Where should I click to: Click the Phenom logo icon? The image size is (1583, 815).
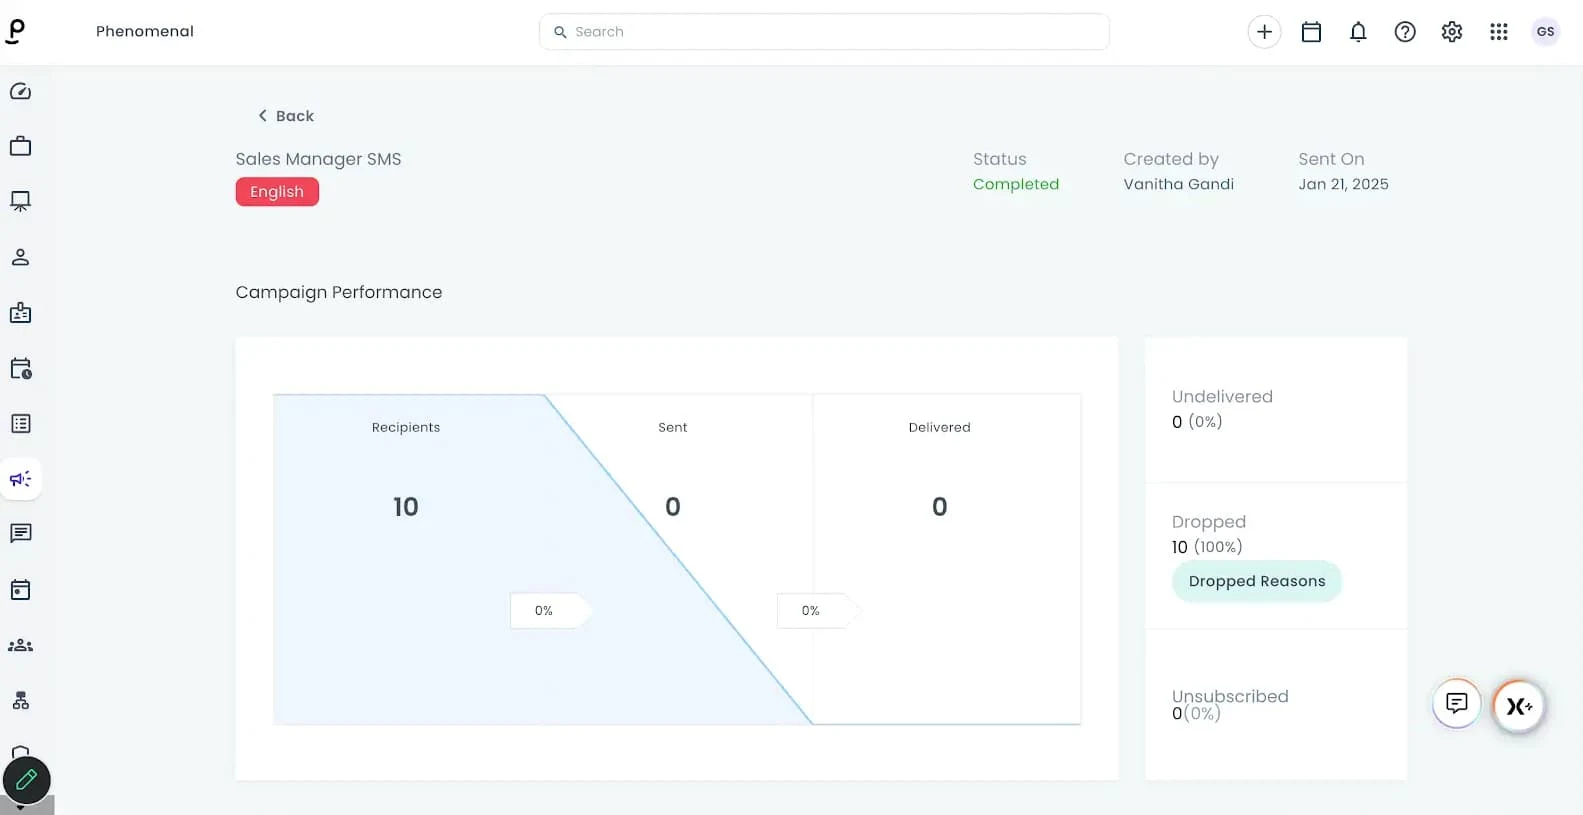click(16, 31)
